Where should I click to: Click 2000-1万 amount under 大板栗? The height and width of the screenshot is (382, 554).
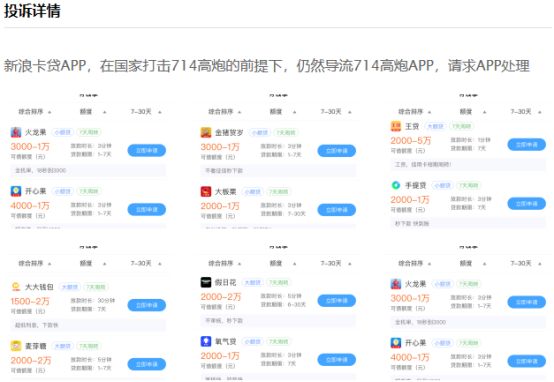220,206
